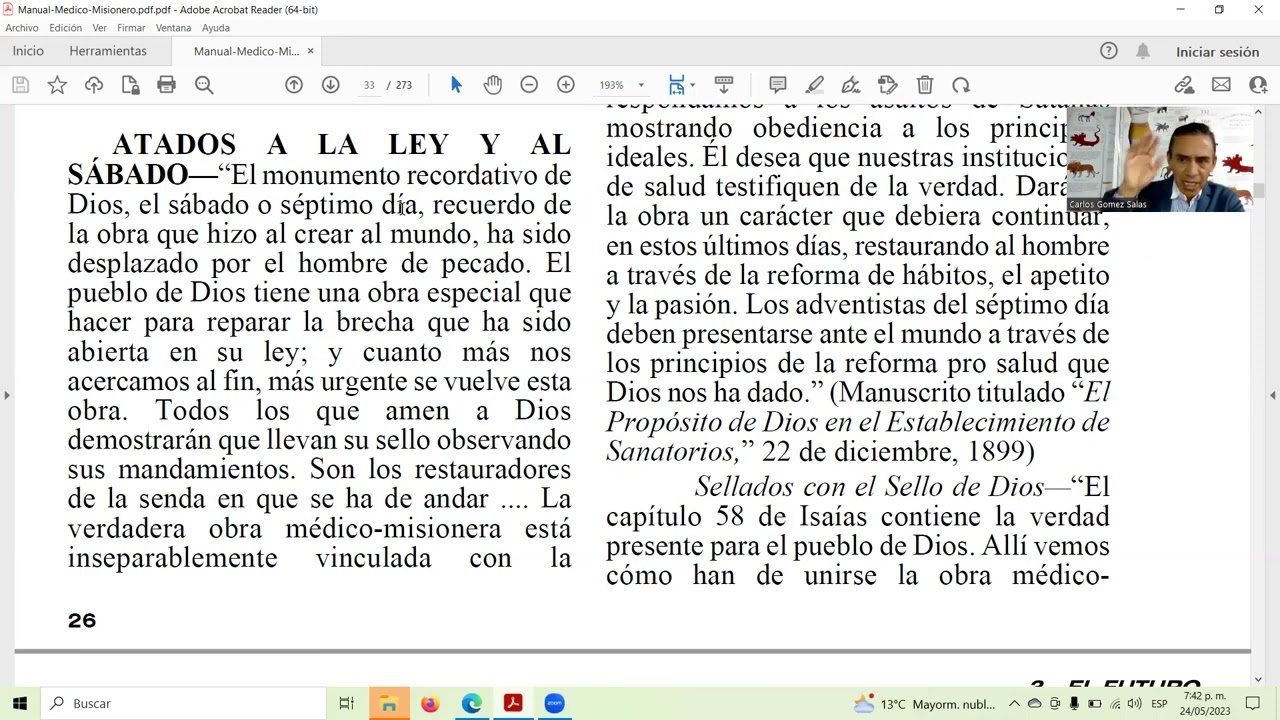
Task: Go to next page arrow
Action: pos(331,85)
